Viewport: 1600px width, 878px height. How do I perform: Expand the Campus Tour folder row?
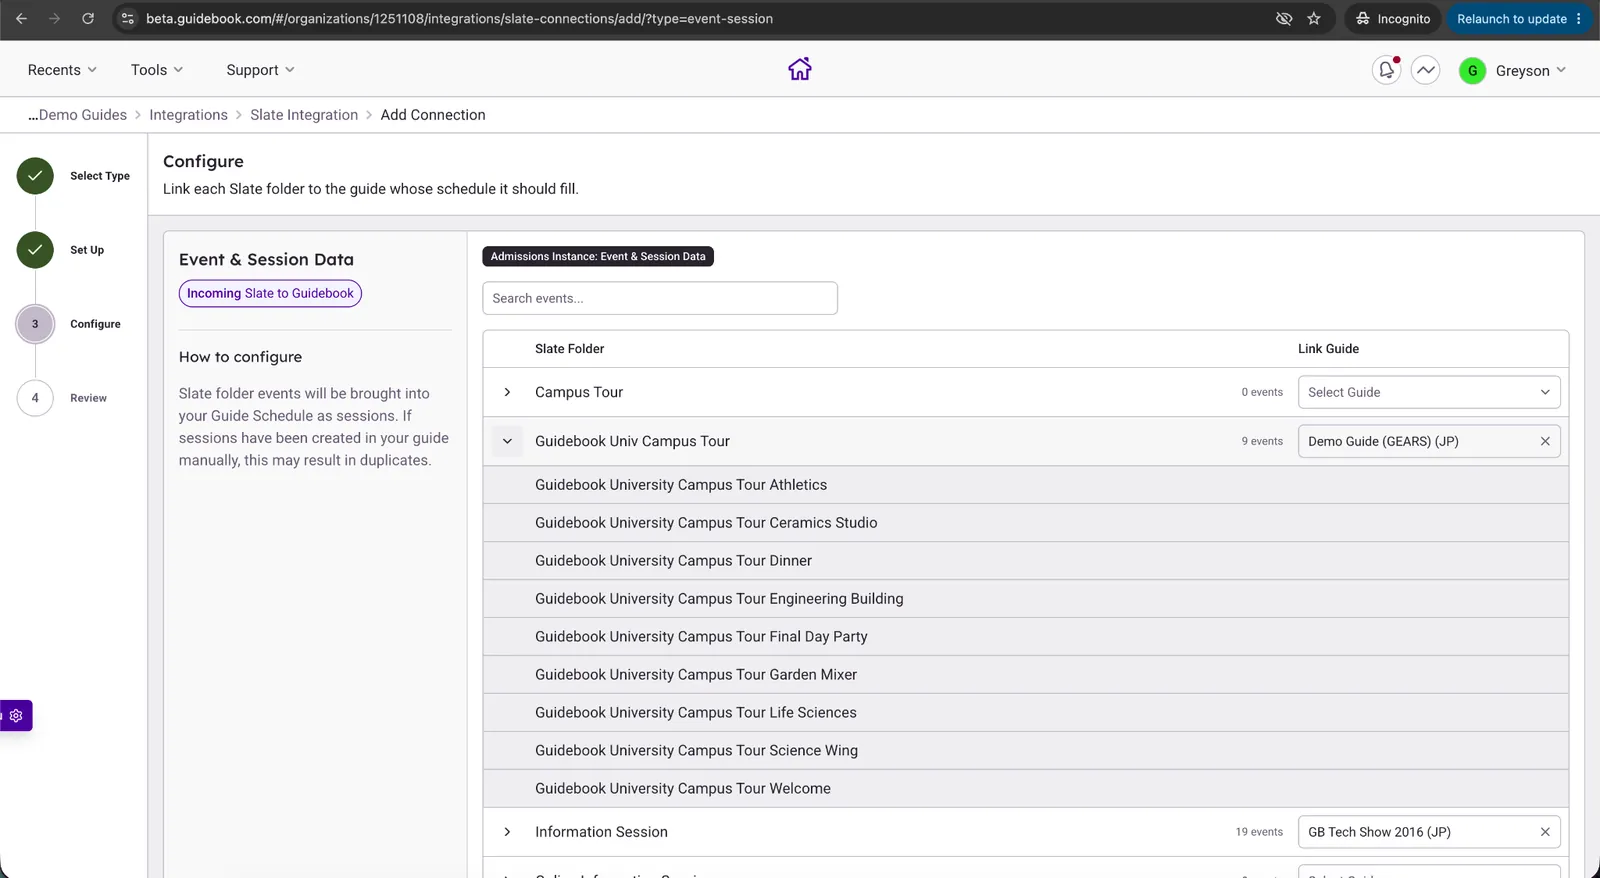pyautogui.click(x=507, y=392)
